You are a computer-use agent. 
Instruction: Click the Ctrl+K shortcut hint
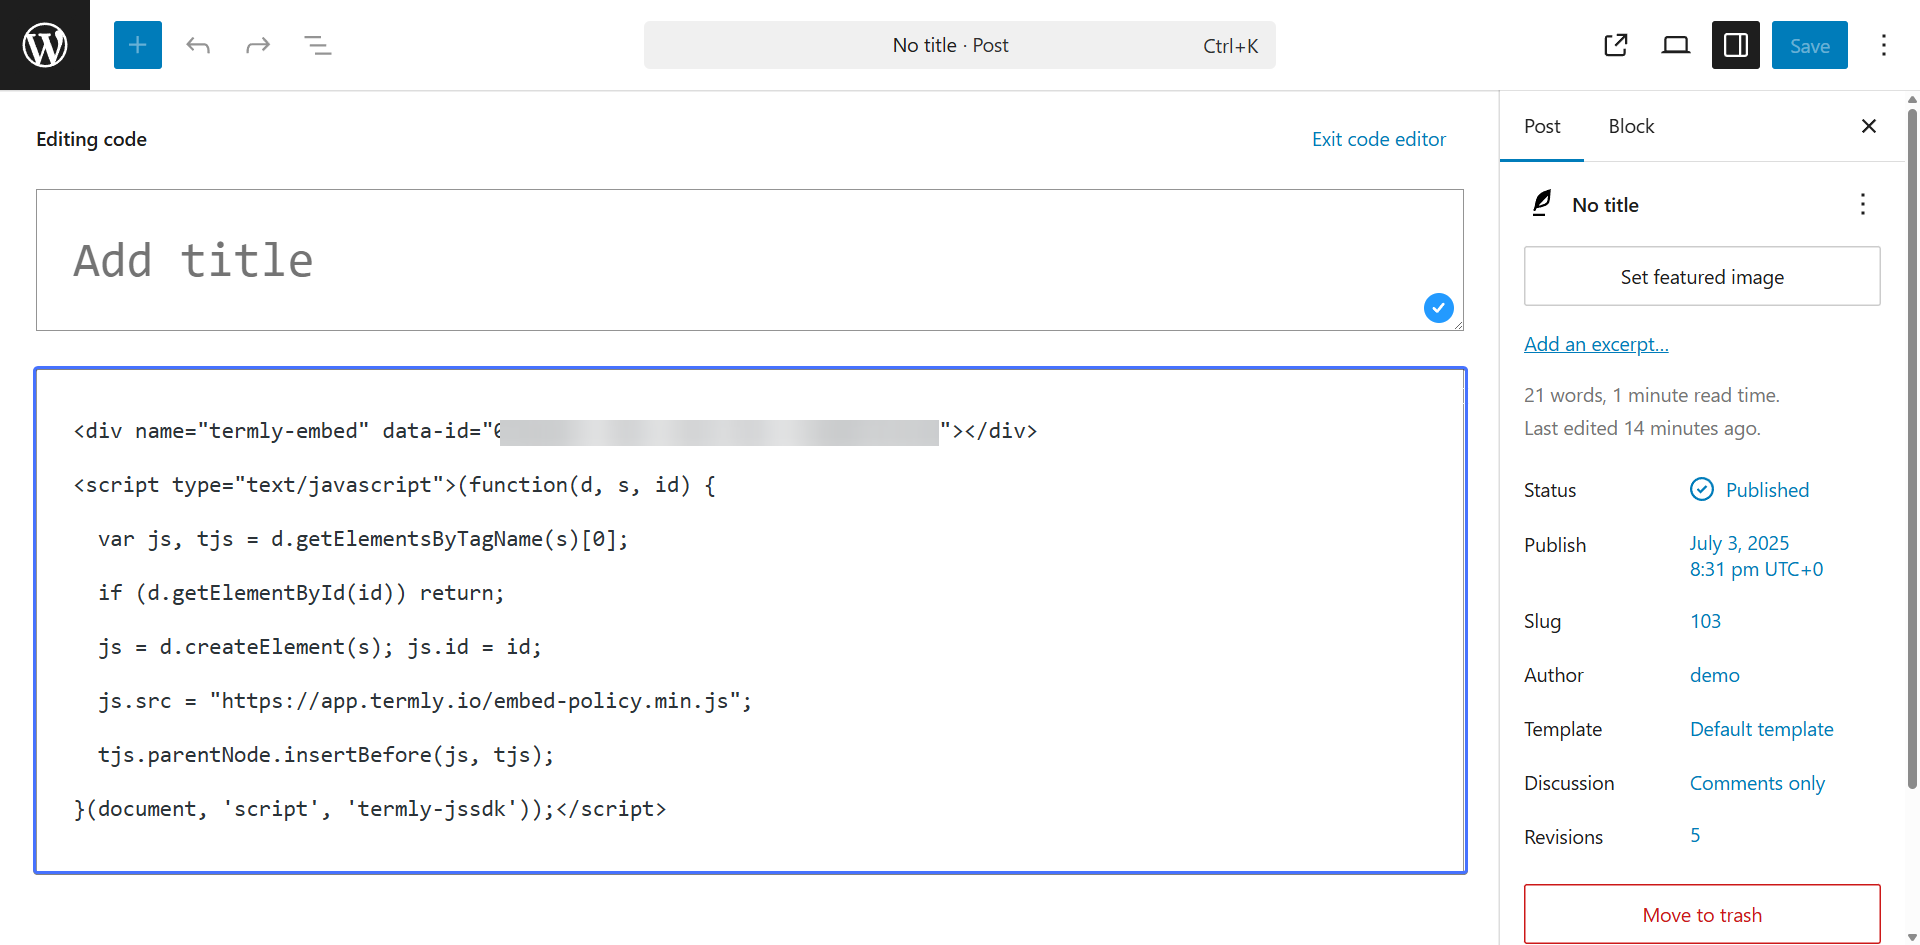[1230, 45]
